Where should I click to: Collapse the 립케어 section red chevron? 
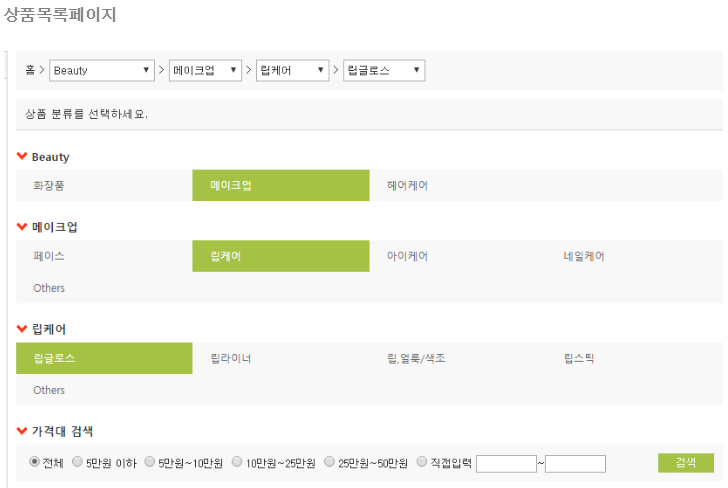[x=22, y=329]
